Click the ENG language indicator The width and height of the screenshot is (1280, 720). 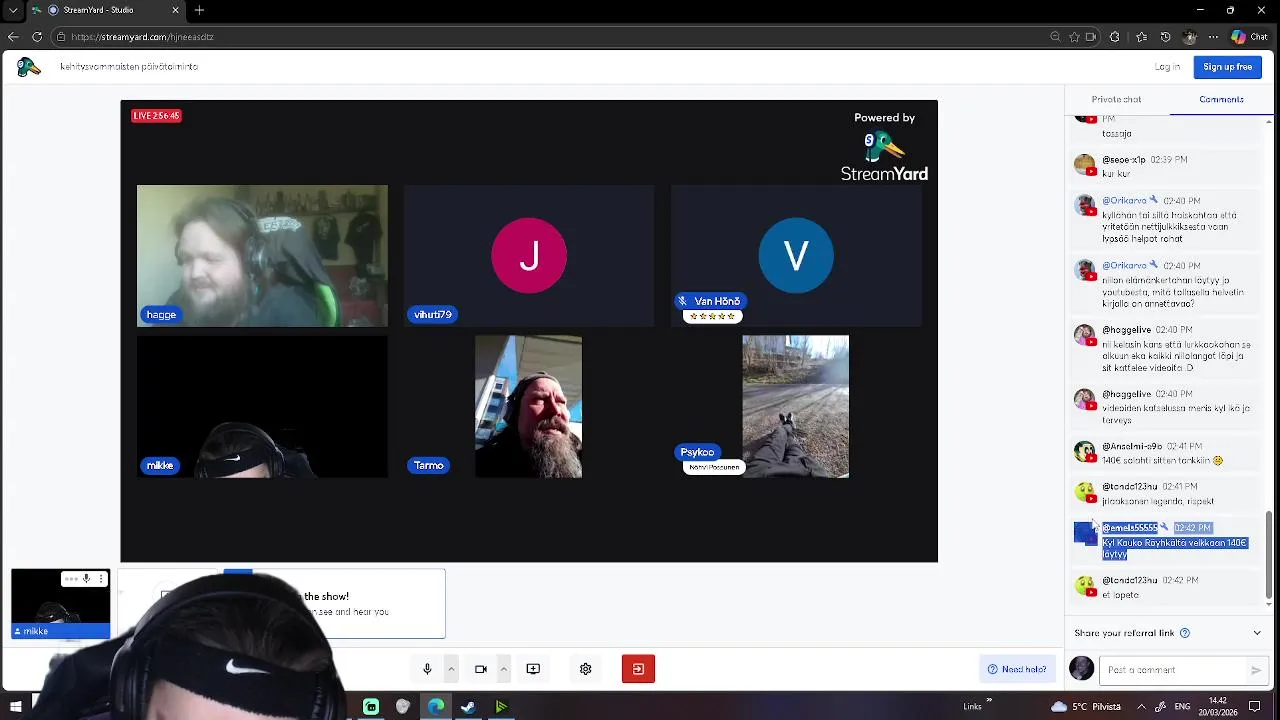pos(1180,707)
